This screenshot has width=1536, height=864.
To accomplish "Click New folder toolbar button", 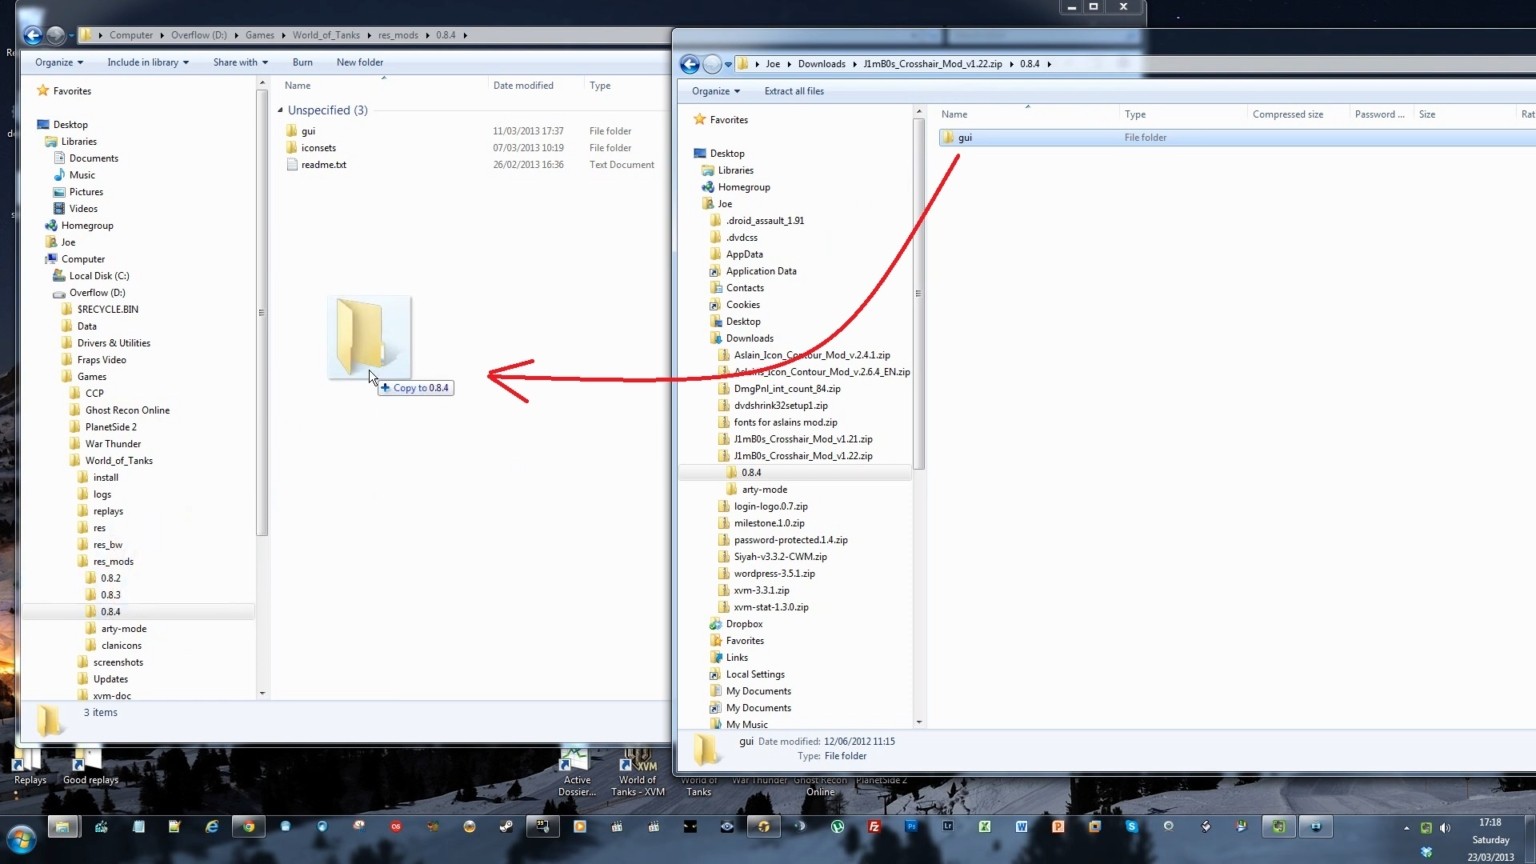I will [x=360, y=62].
